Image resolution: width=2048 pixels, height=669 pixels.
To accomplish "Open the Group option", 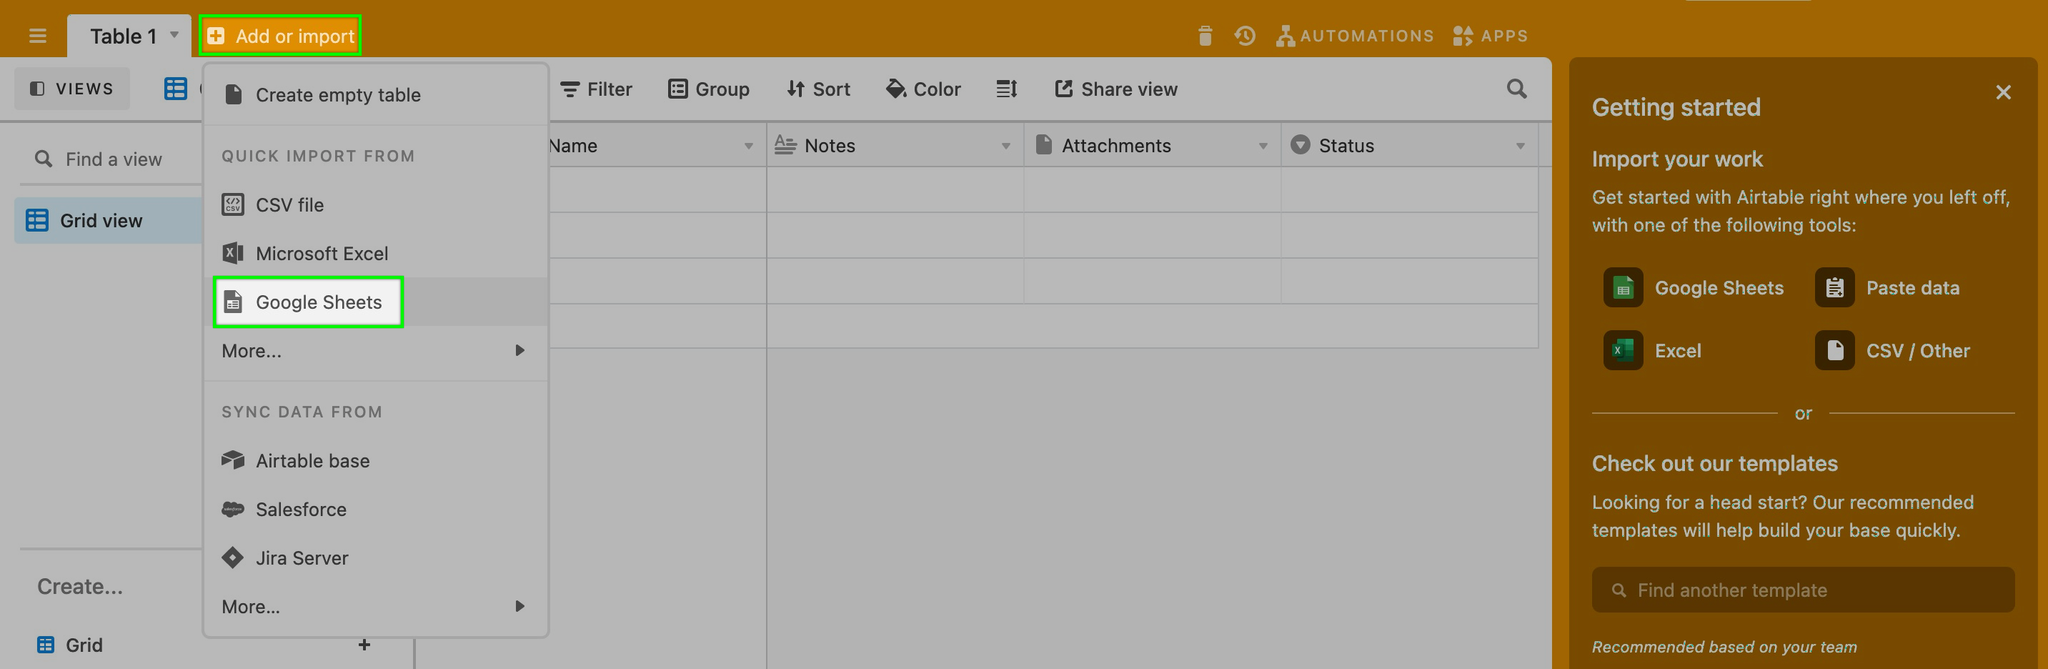I will pos(709,89).
